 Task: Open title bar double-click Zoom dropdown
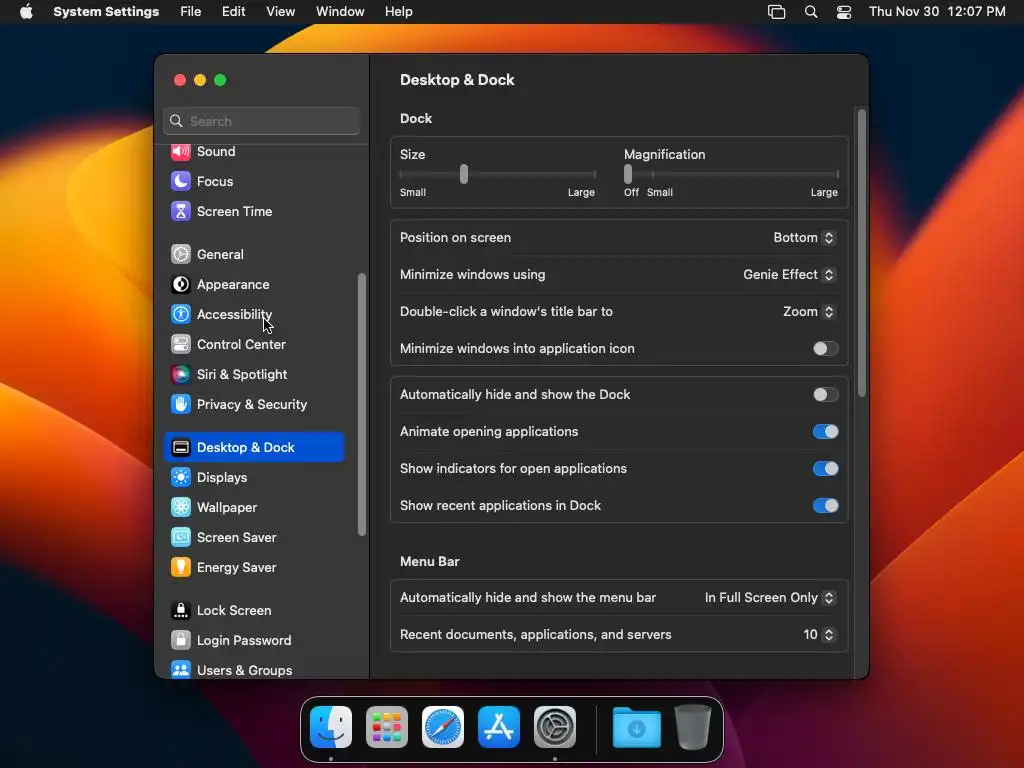click(x=809, y=312)
